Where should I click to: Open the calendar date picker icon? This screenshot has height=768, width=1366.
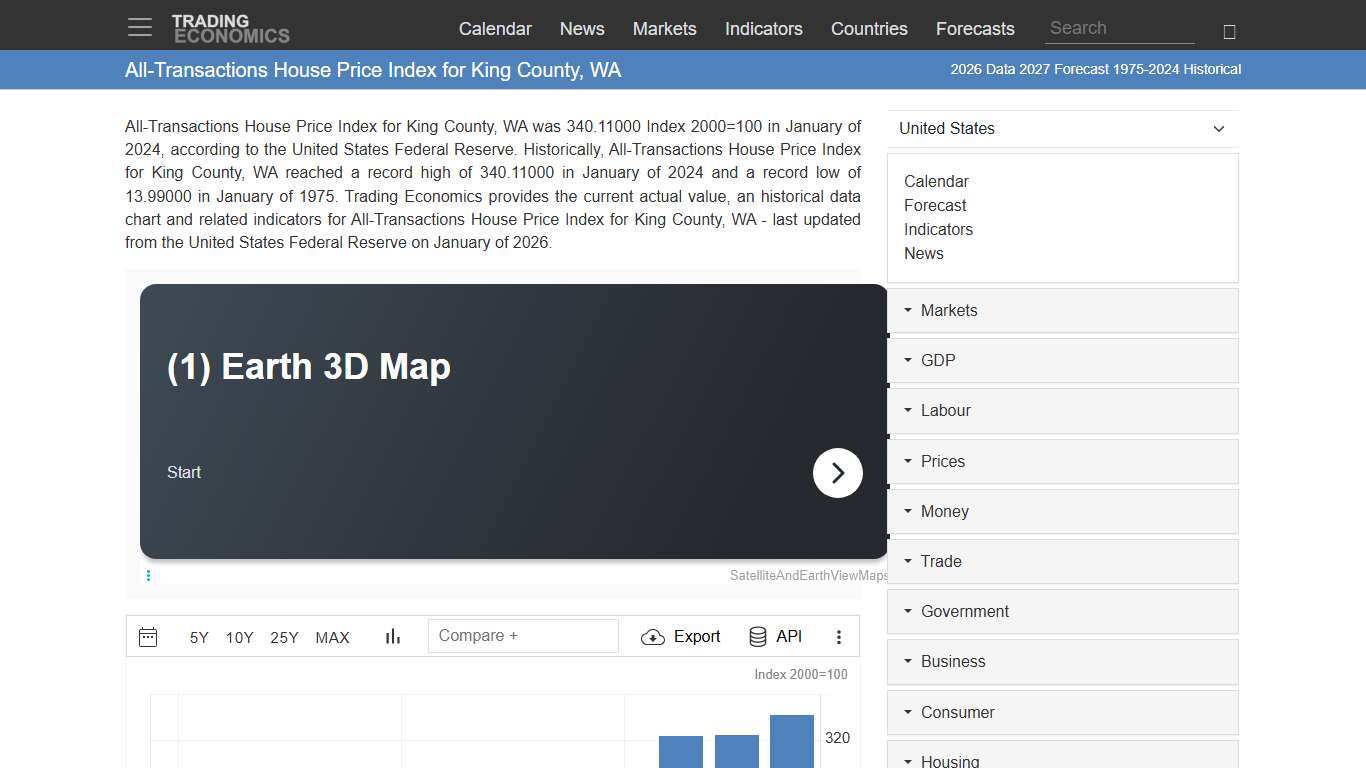pyautogui.click(x=148, y=637)
